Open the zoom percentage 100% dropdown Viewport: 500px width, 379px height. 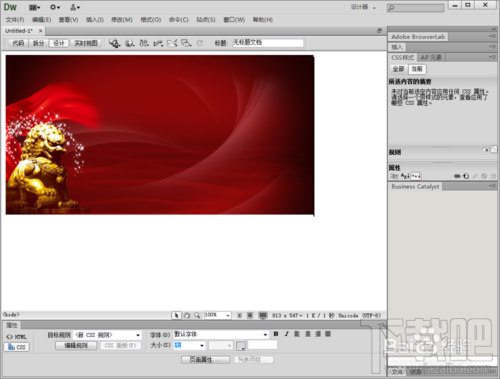[x=217, y=315]
